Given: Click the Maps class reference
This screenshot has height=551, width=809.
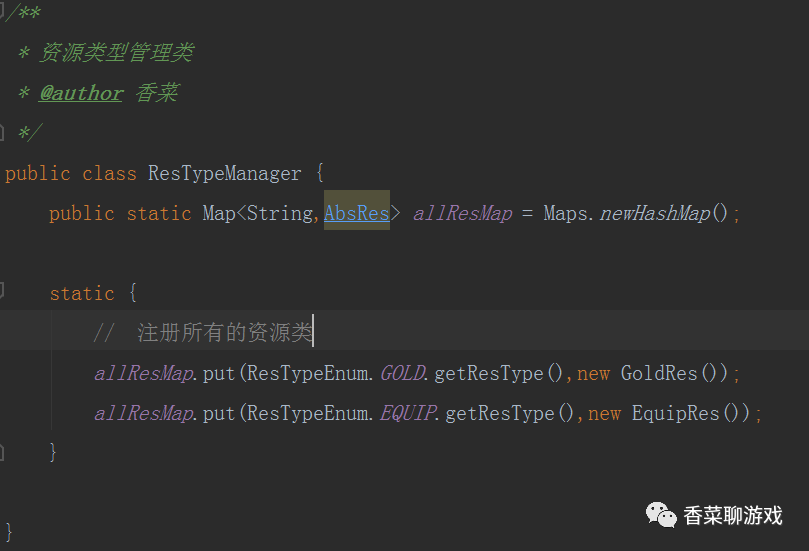Looking at the screenshot, I should 568,213.
